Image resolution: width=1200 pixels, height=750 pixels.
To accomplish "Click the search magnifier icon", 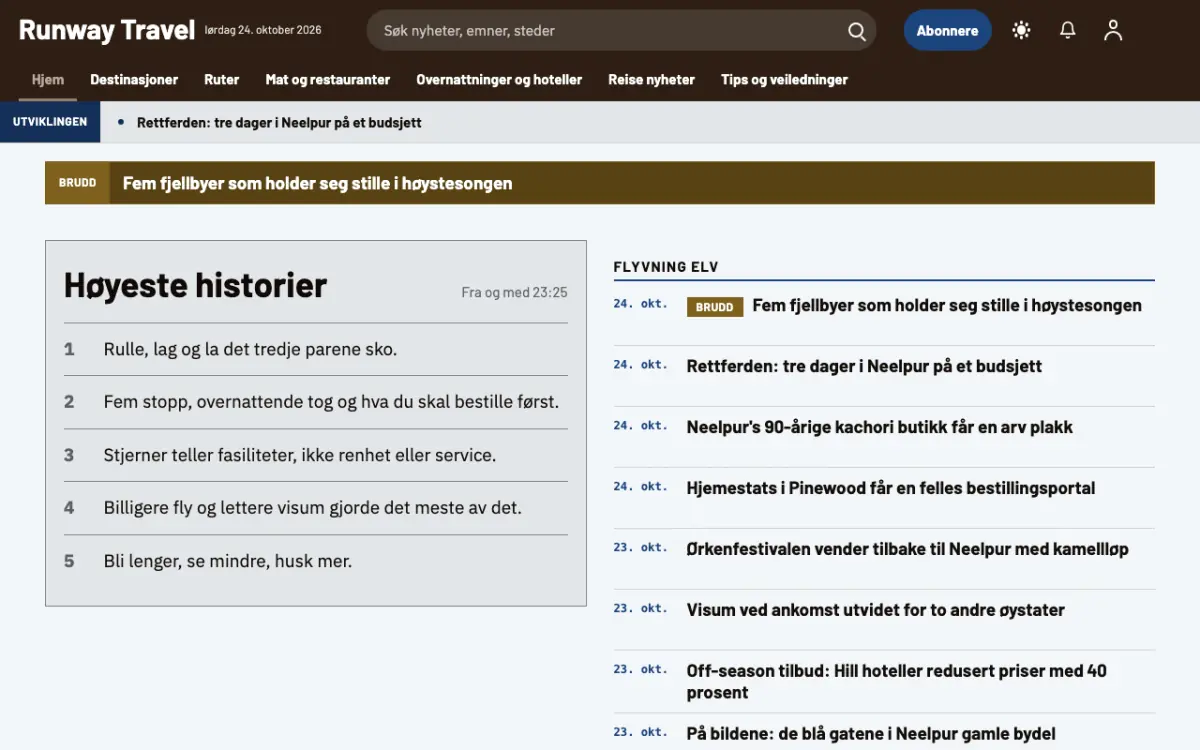I will 857,31.
